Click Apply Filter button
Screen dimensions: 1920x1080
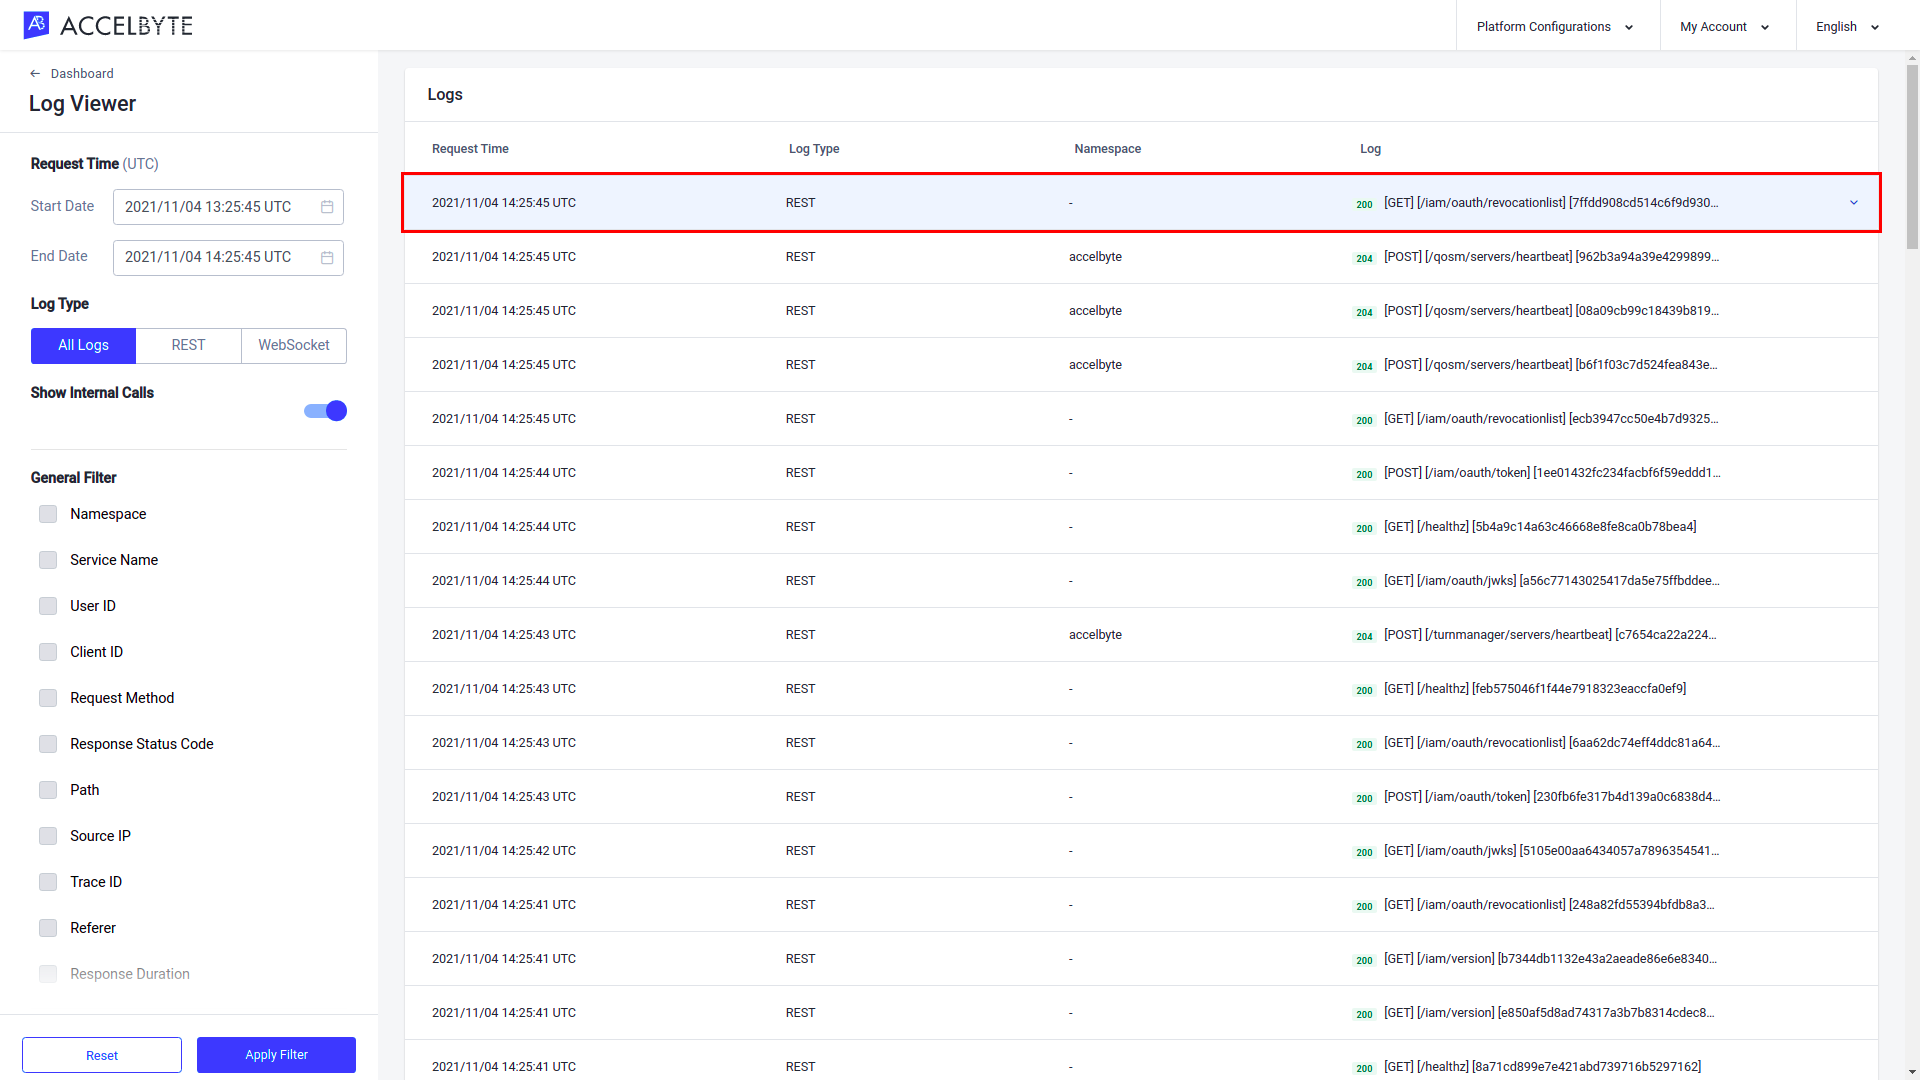(276, 1055)
